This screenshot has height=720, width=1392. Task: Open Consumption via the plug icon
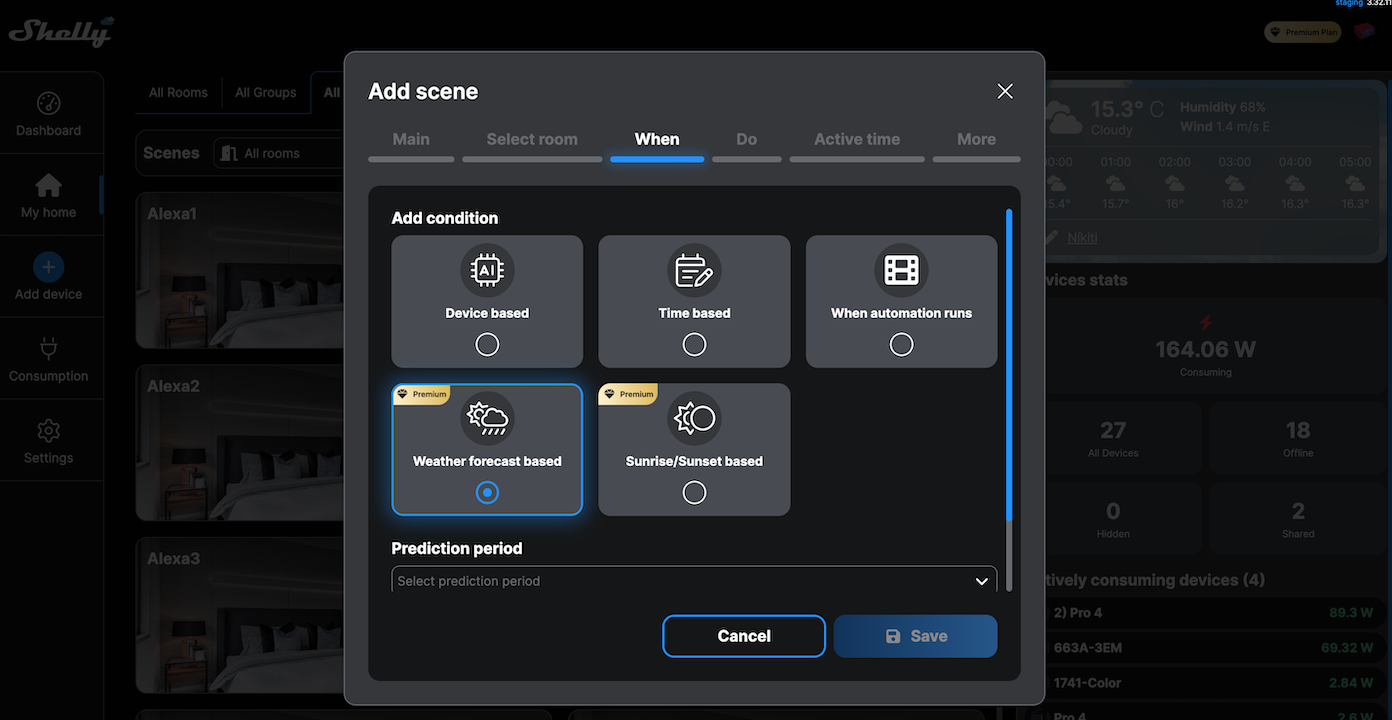tap(48, 349)
